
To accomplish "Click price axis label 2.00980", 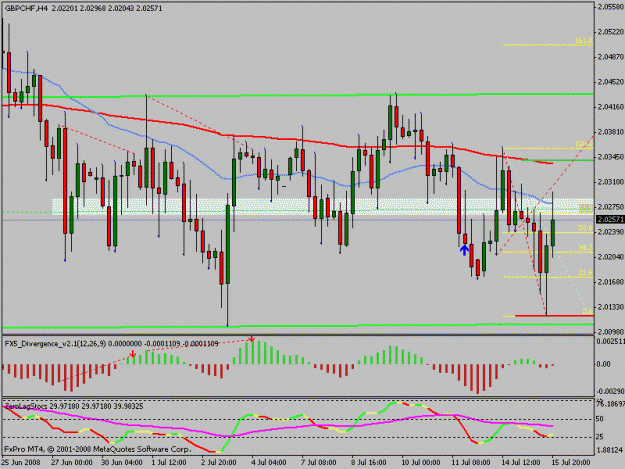I will tap(611, 332).
